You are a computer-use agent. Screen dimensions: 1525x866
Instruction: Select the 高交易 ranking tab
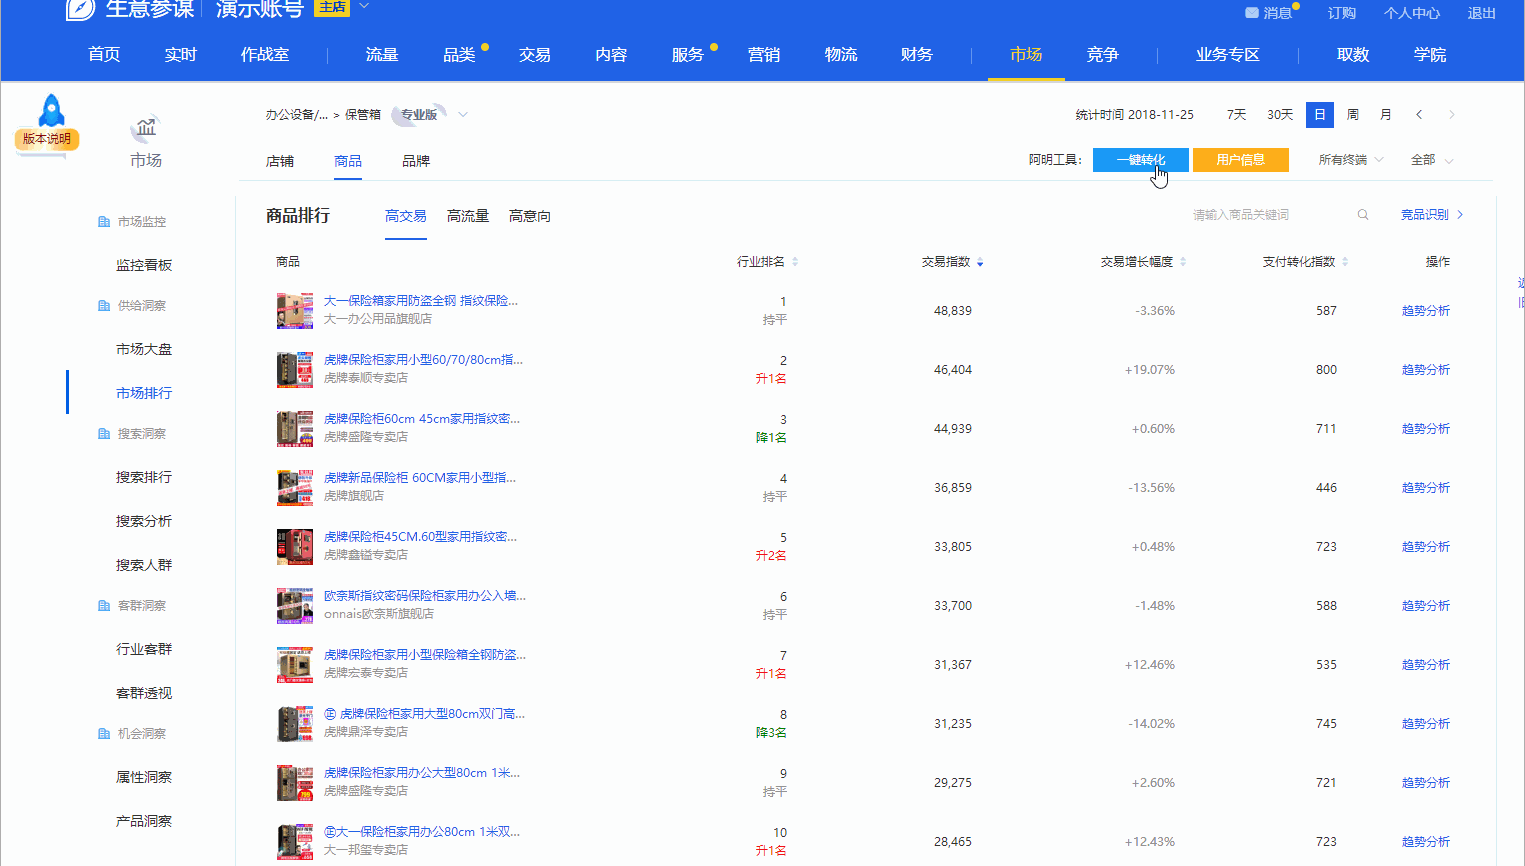[406, 216]
